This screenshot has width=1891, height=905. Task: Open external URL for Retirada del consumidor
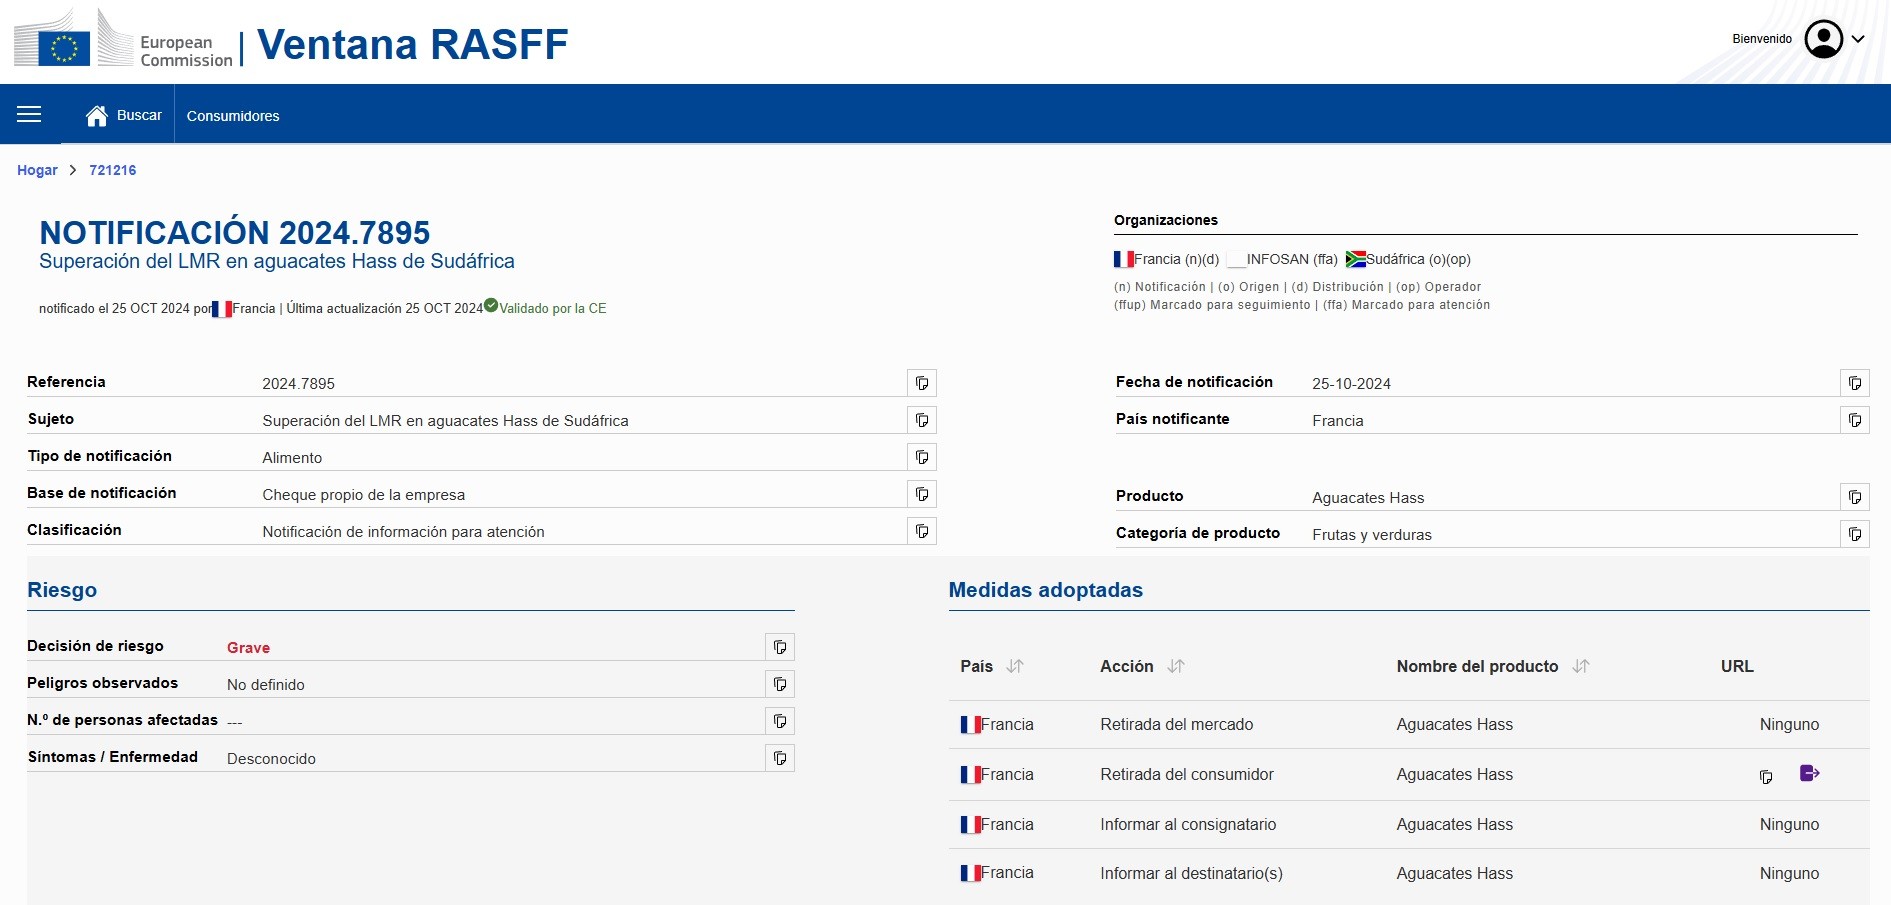click(1809, 773)
